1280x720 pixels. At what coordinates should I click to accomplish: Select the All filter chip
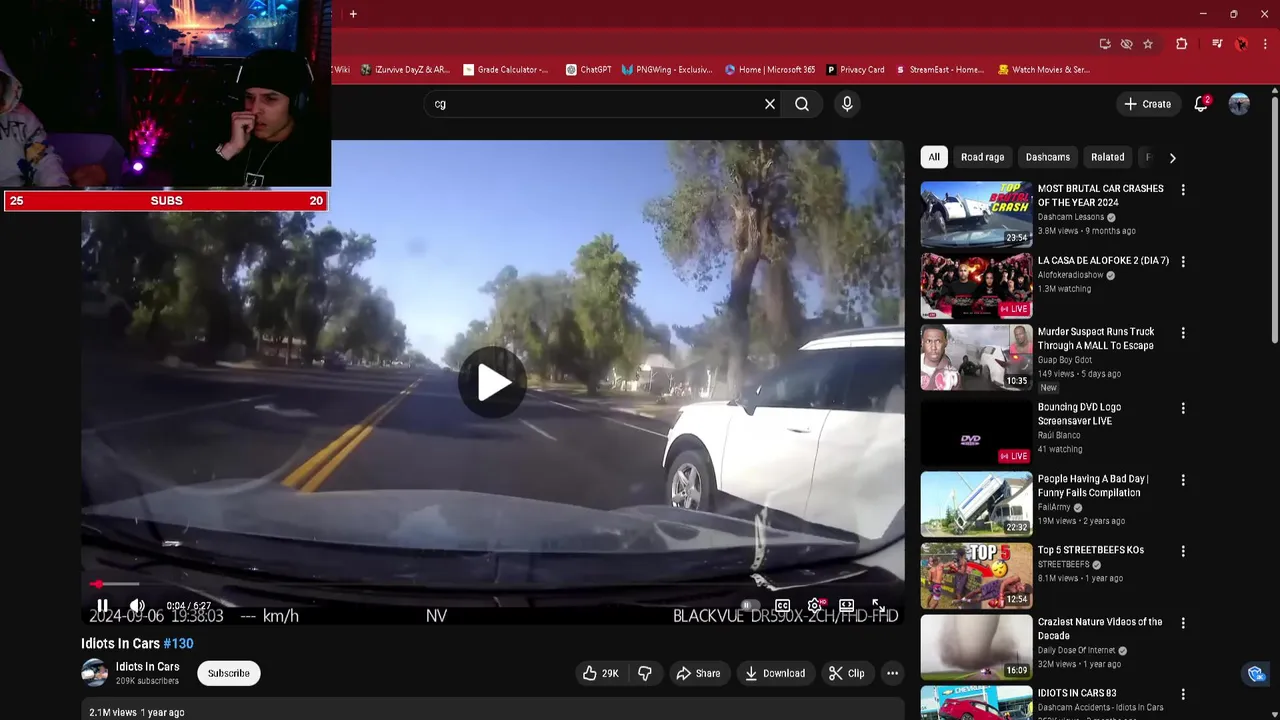pyautogui.click(x=934, y=157)
